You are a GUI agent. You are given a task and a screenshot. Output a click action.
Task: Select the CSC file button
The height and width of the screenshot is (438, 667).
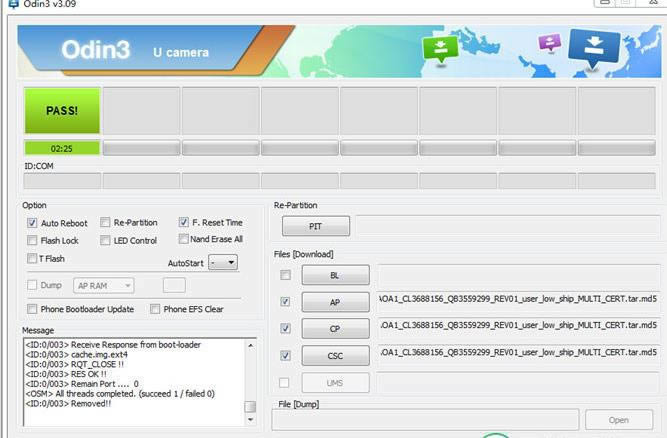(335, 355)
